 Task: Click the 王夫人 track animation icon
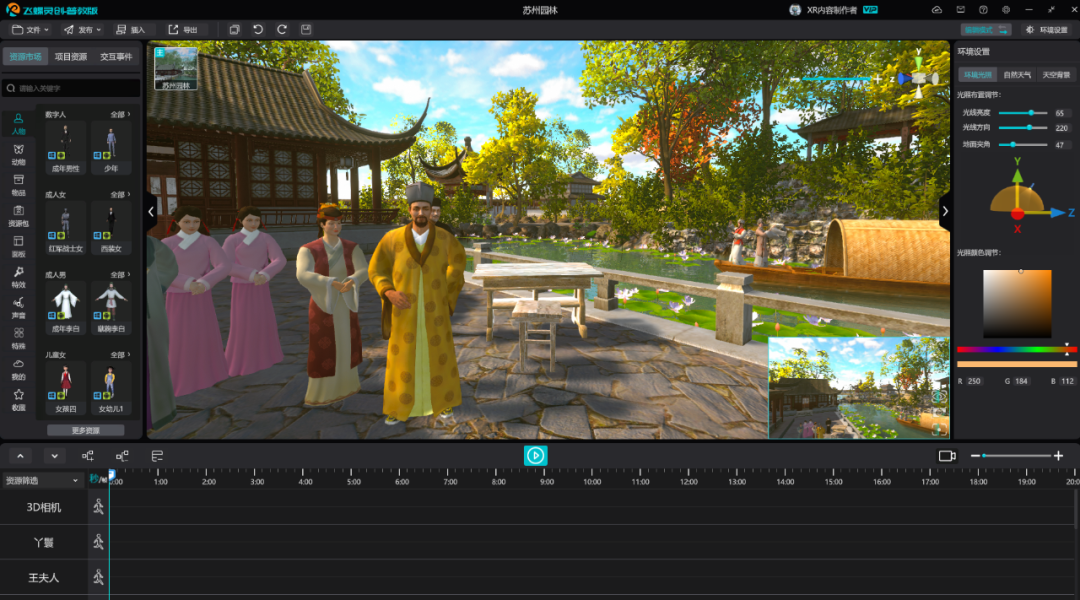click(98, 577)
